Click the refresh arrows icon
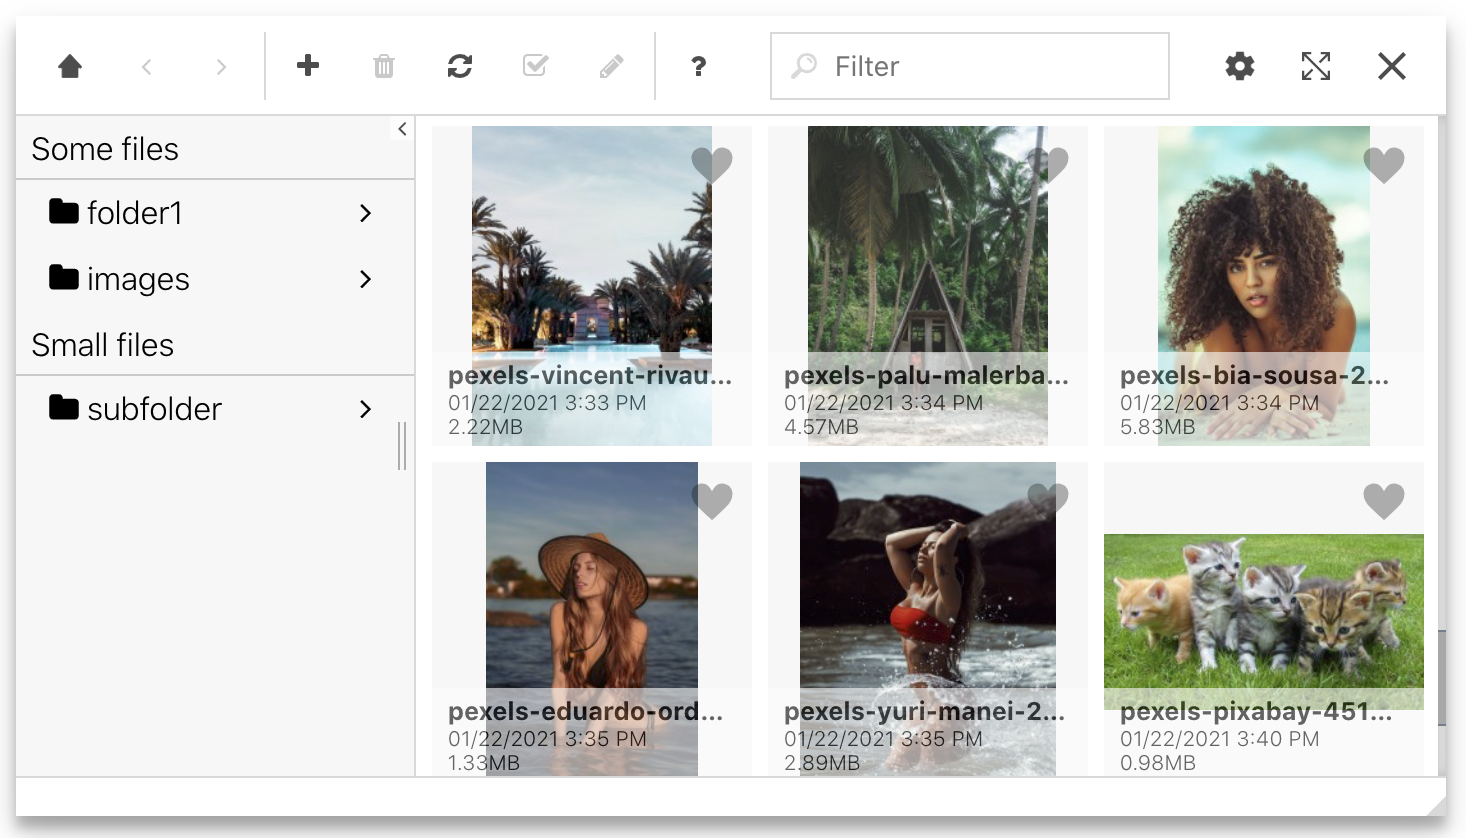Image resolution: width=1466 pixels, height=838 pixels. [460, 66]
